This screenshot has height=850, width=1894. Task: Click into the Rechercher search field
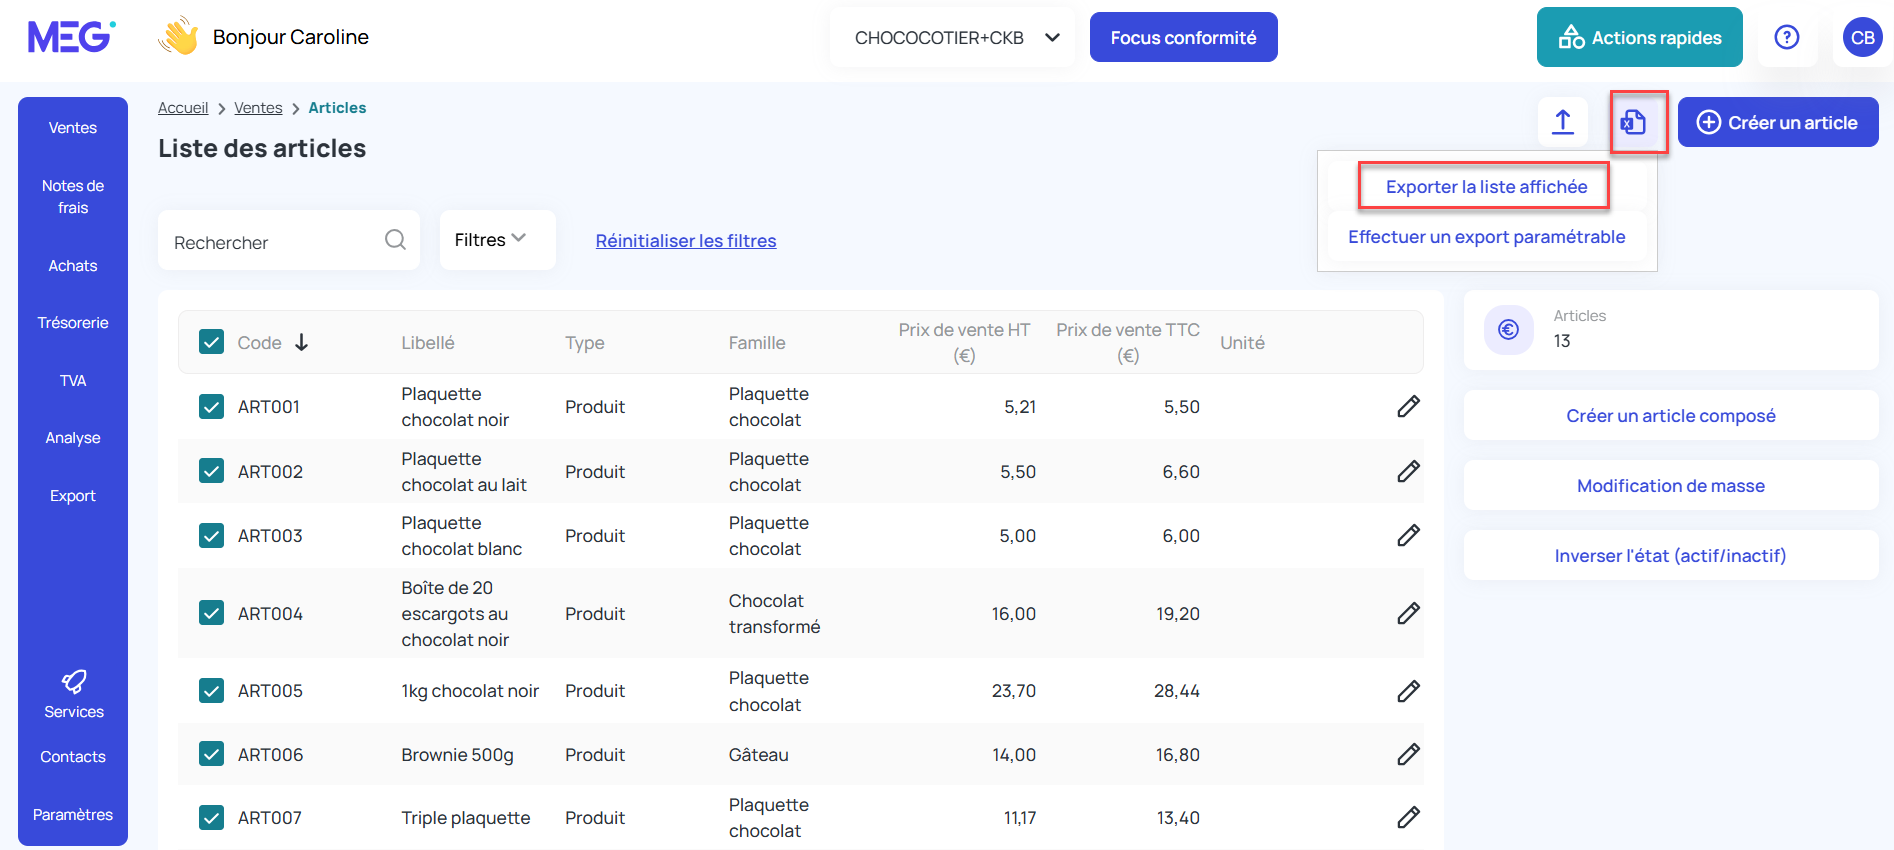pos(270,242)
